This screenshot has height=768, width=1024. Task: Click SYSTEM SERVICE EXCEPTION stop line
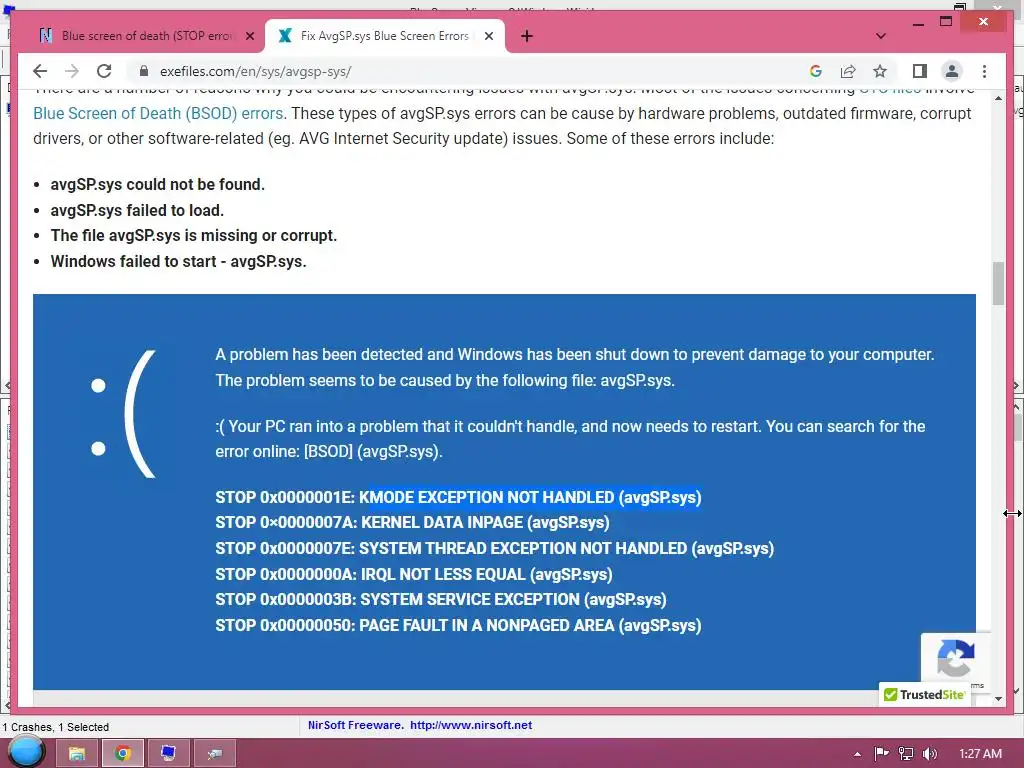[x=441, y=600]
